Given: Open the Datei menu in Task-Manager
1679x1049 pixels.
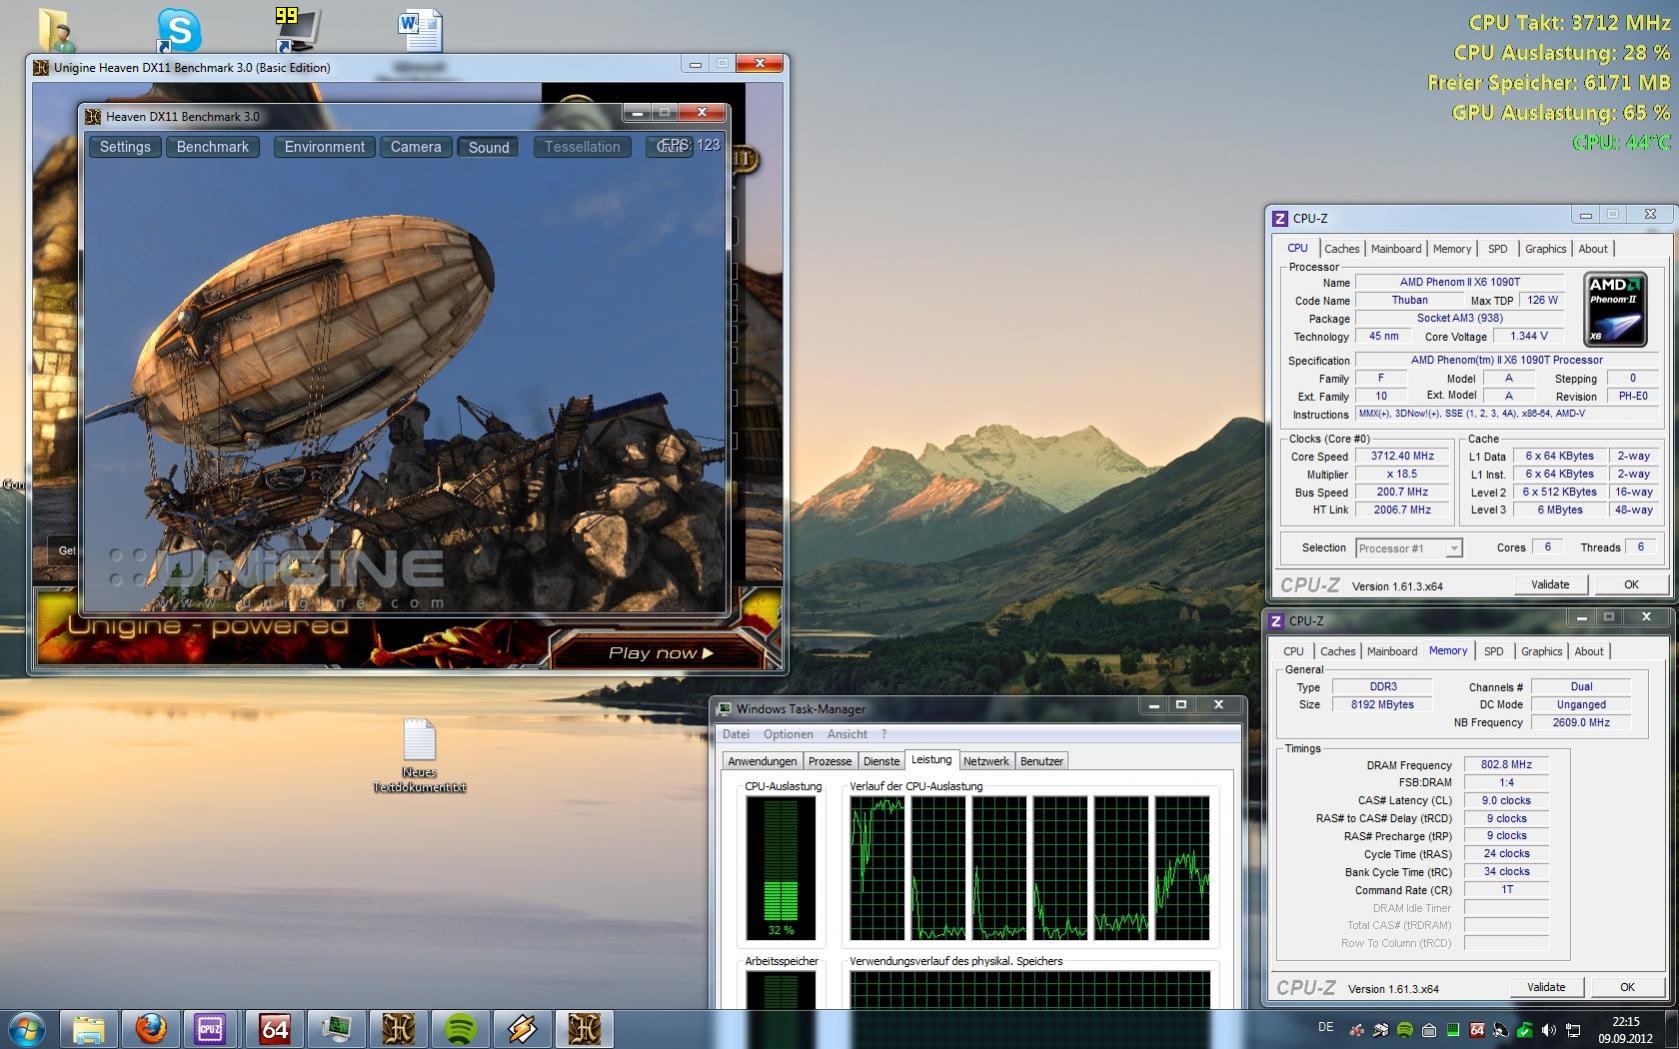Looking at the screenshot, I should 736,734.
